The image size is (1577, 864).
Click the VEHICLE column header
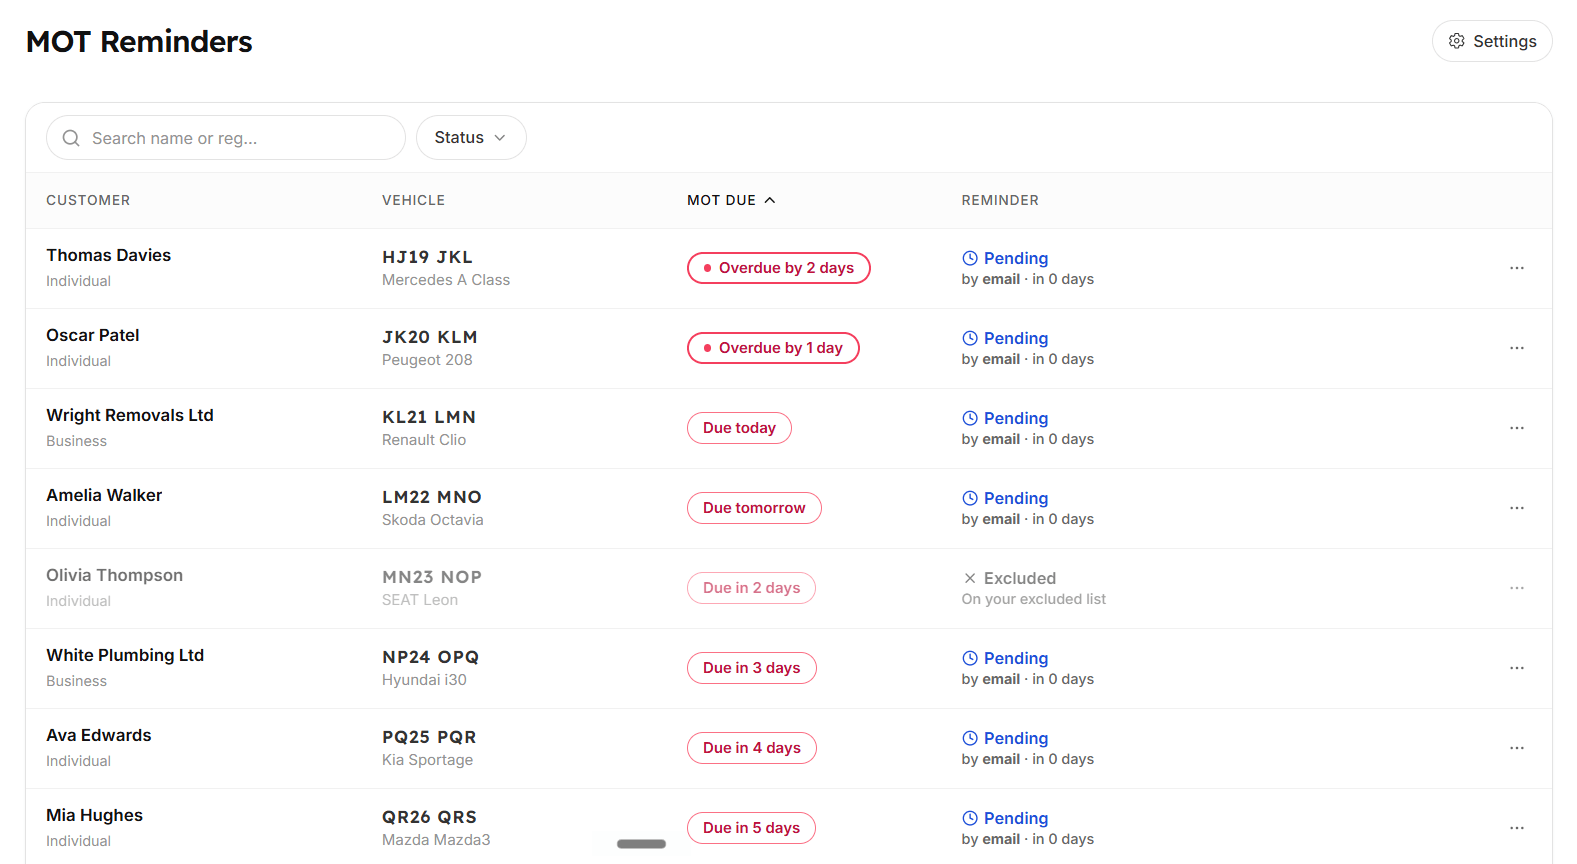click(x=413, y=200)
